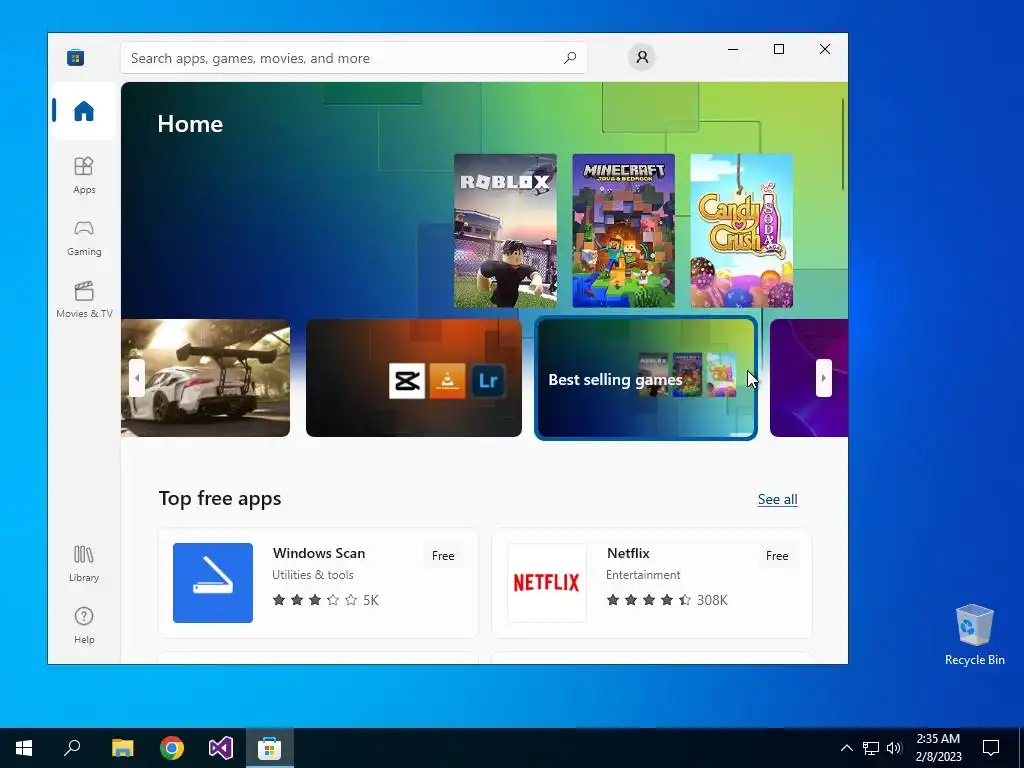1024x768 pixels.
Task: Open the taskbar clock and date
Action: click(x=938, y=748)
